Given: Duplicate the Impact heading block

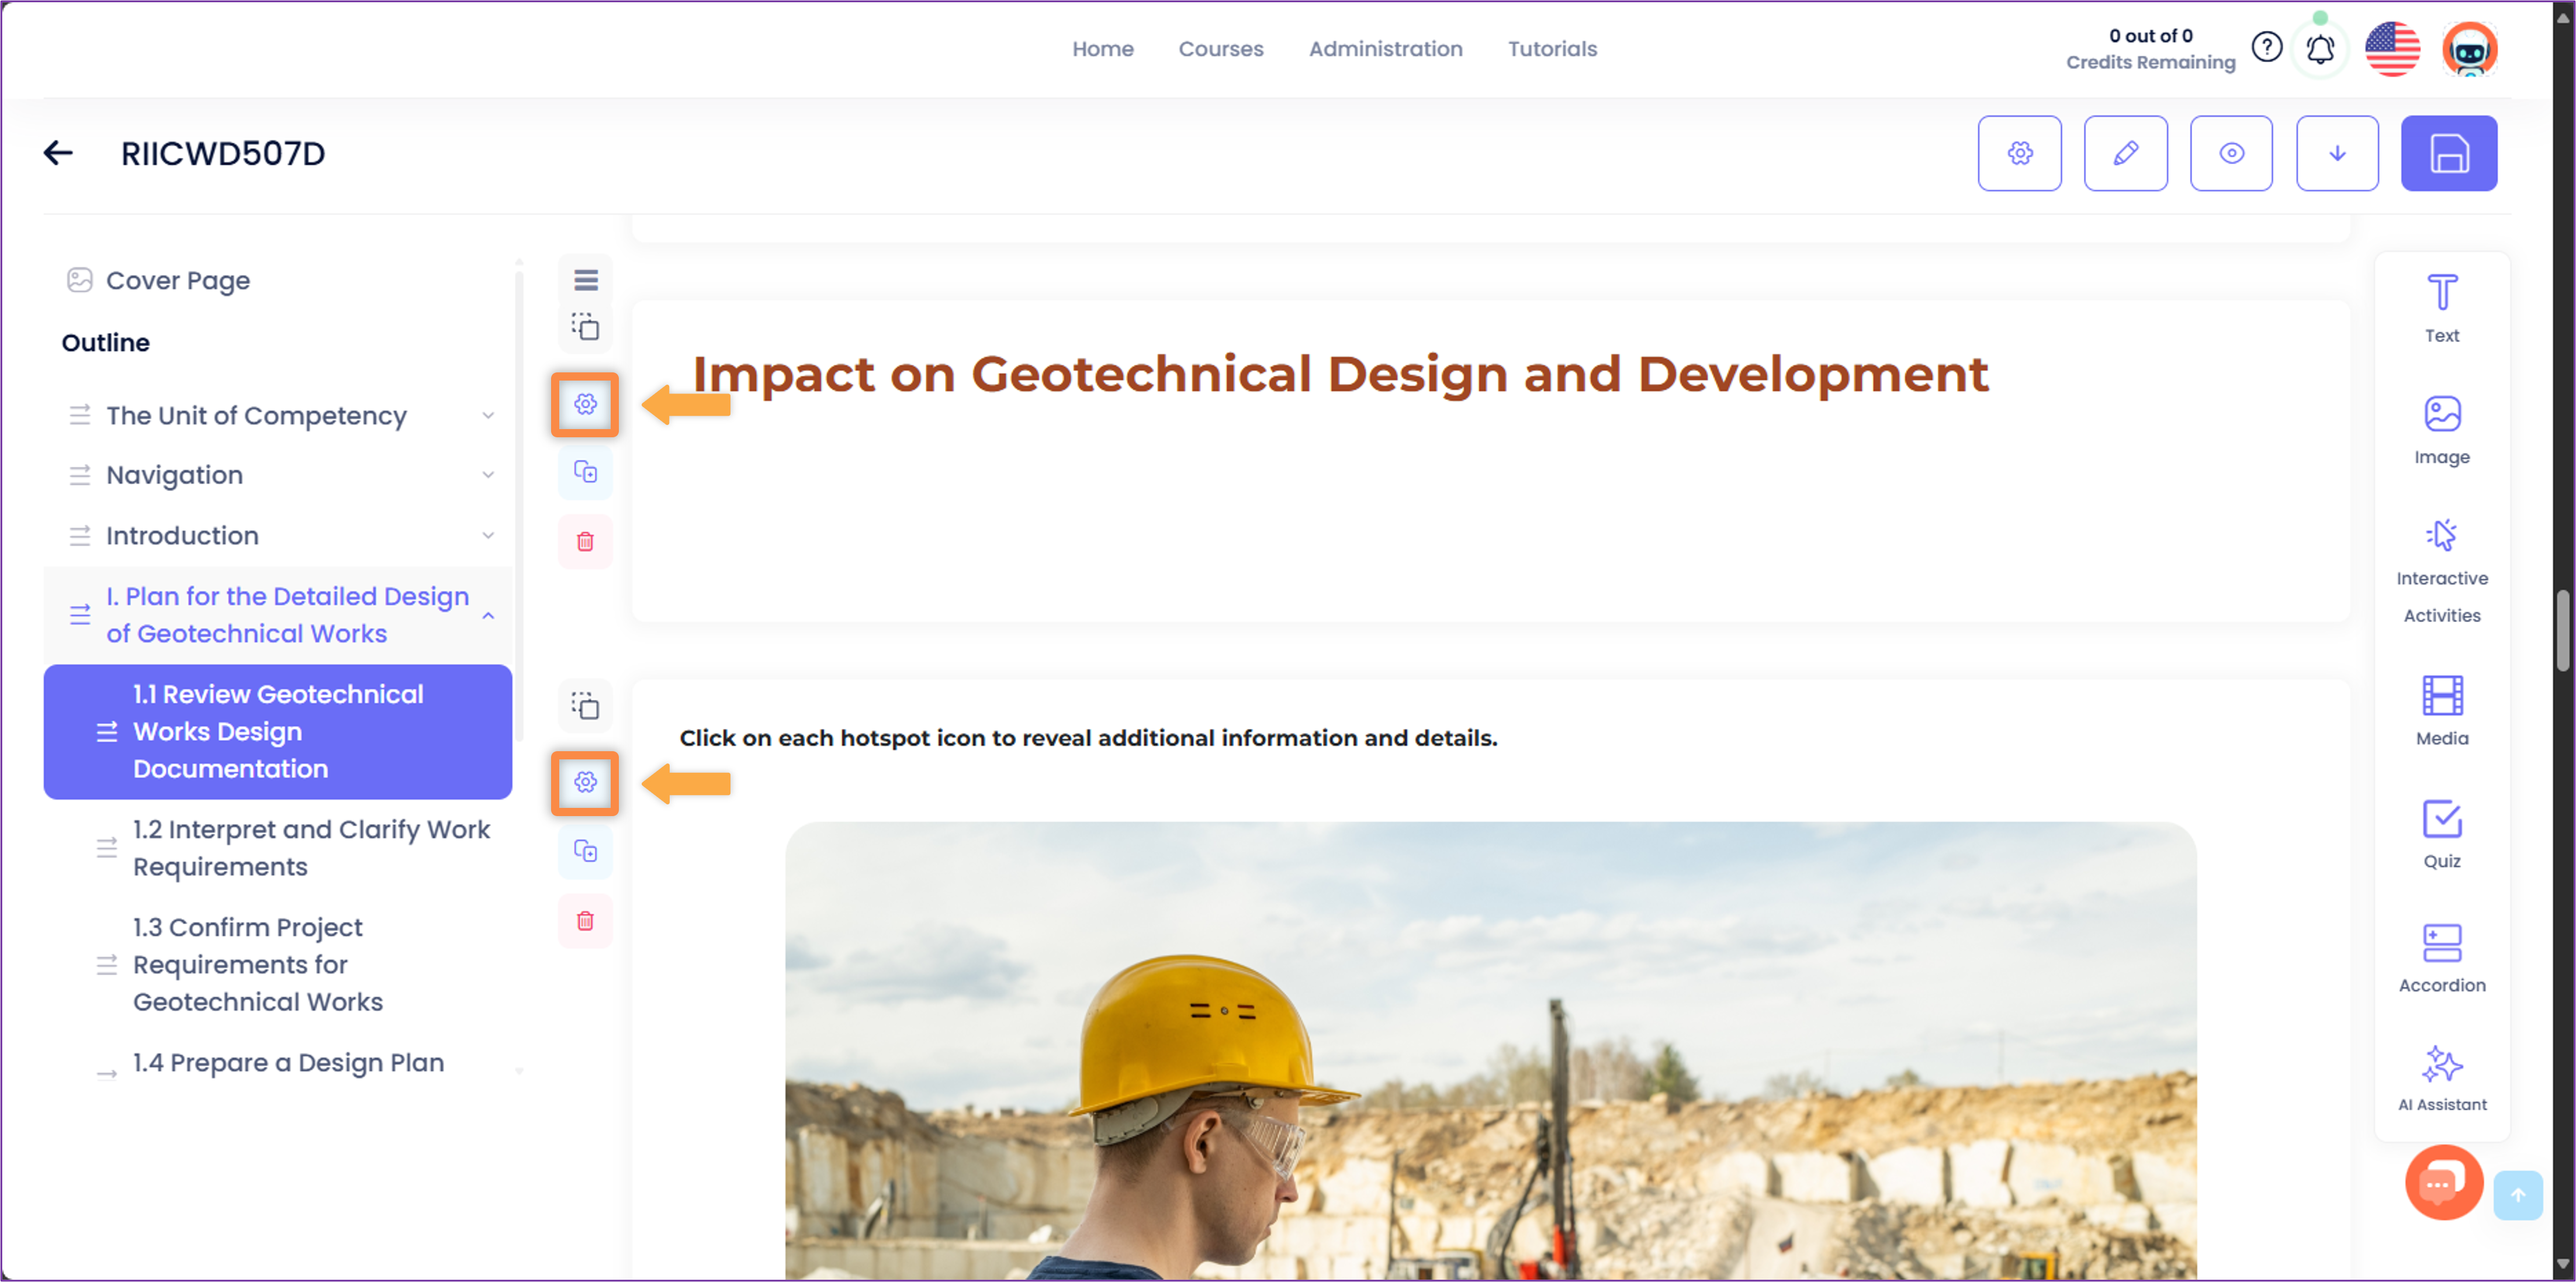Looking at the screenshot, I should click(585, 472).
